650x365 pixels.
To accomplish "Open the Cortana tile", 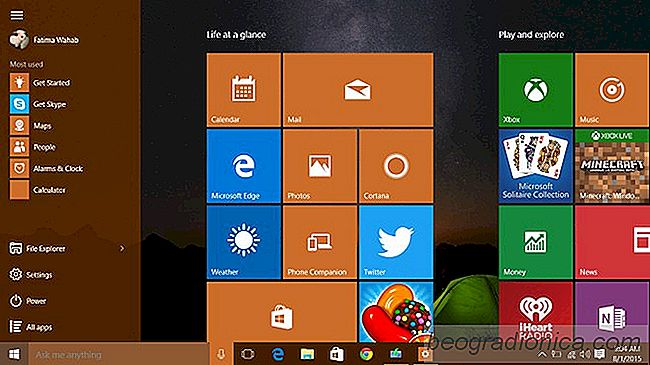I will [396, 166].
